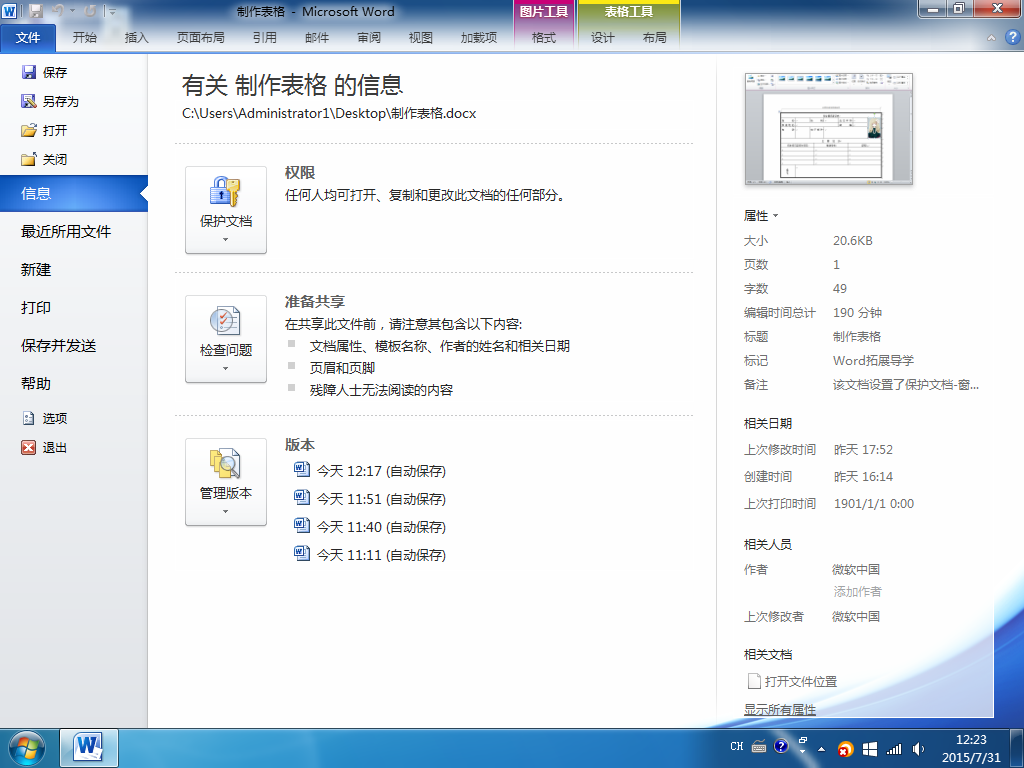
Task: Click the network signal tray icon
Action: (x=894, y=748)
